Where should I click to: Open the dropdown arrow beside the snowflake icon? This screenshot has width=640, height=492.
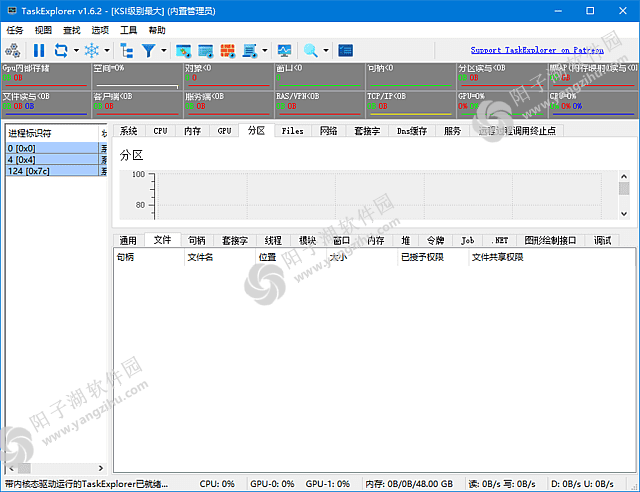[x=107, y=51]
